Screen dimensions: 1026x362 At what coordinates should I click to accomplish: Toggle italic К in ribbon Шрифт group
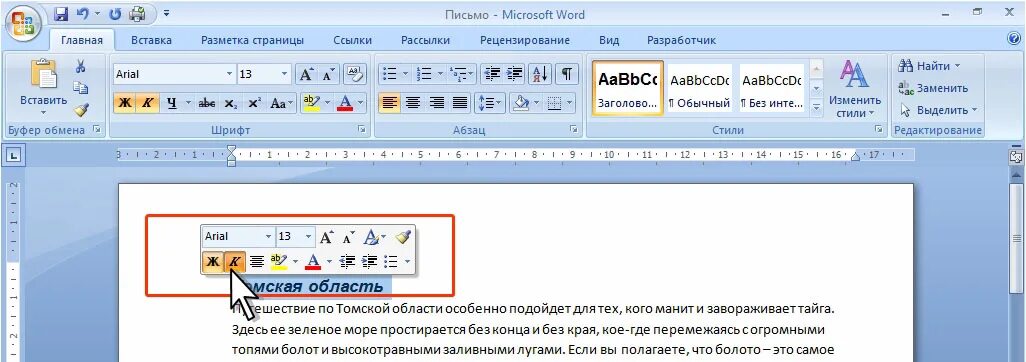pos(147,103)
